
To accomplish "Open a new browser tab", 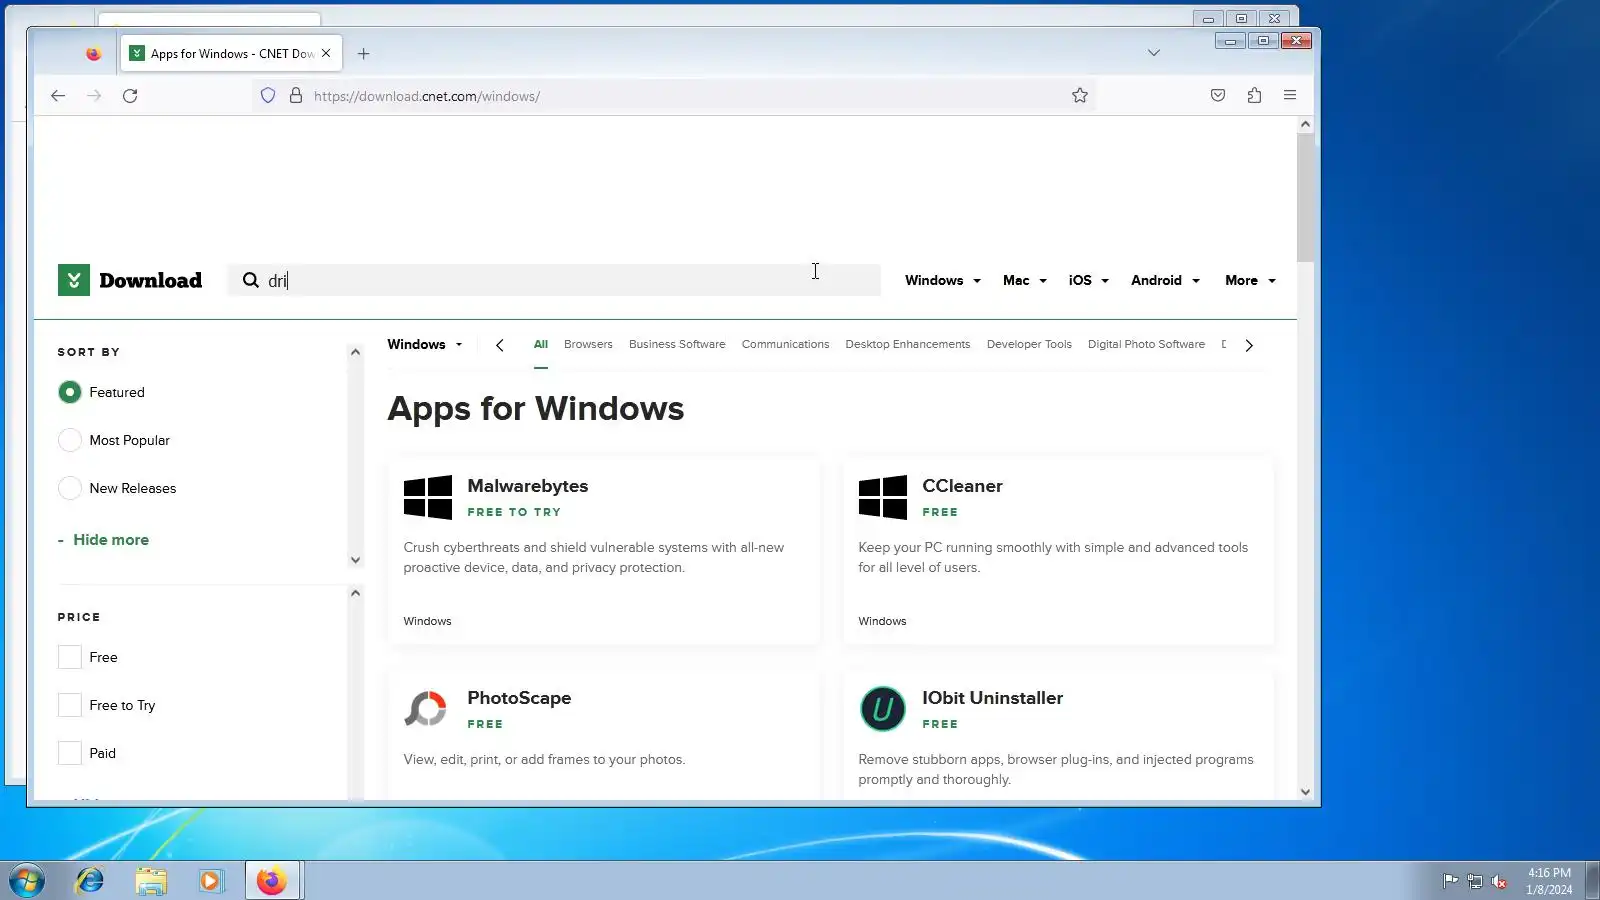I will [x=364, y=54].
